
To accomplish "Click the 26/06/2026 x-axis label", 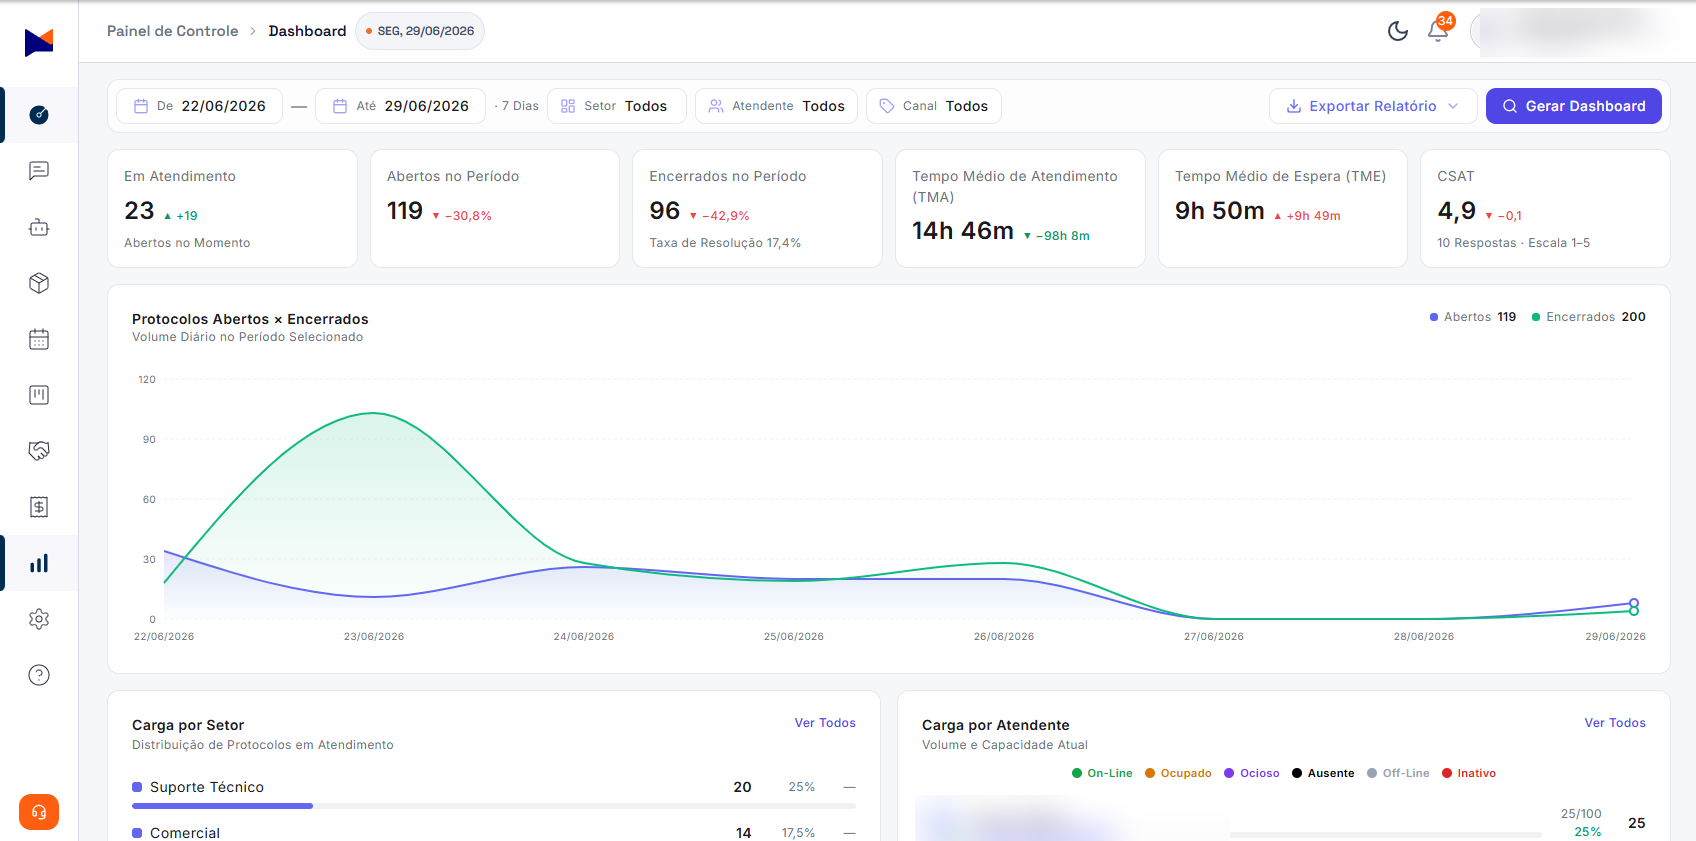I will point(1004,636).
